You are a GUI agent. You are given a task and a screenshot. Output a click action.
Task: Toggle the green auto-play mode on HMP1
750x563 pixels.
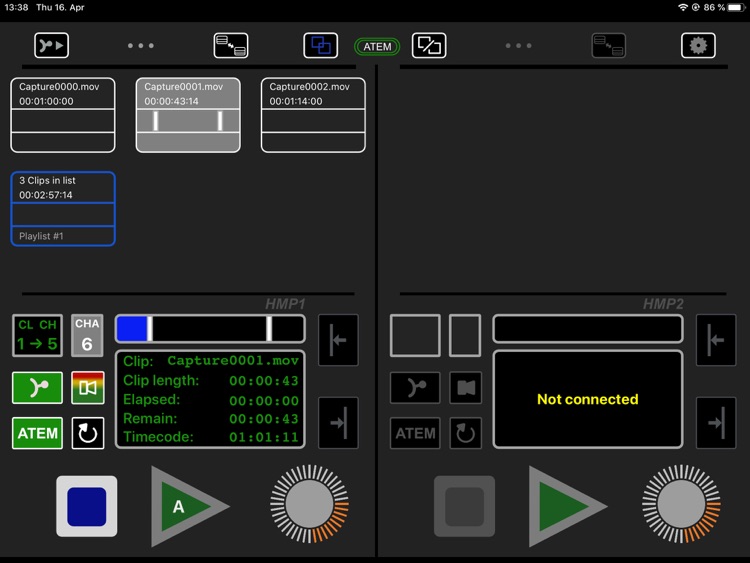(x=37, y=387)
